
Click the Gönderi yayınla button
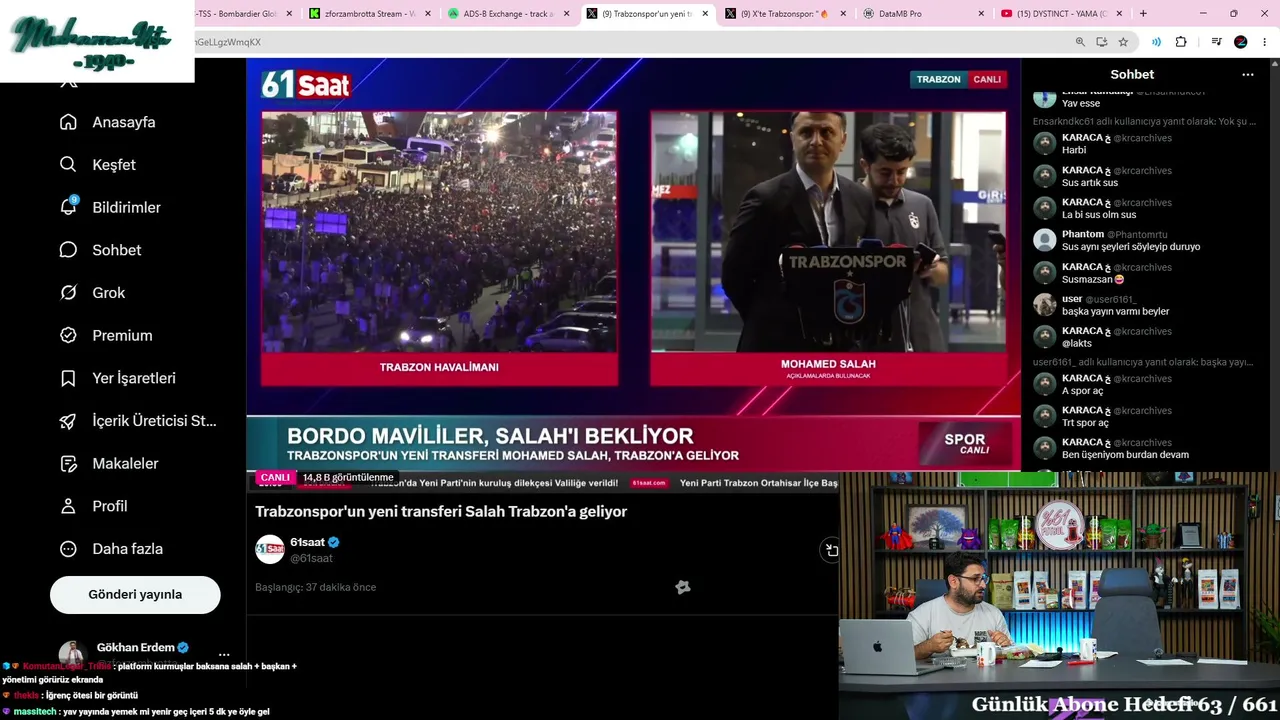coord(135,594)
